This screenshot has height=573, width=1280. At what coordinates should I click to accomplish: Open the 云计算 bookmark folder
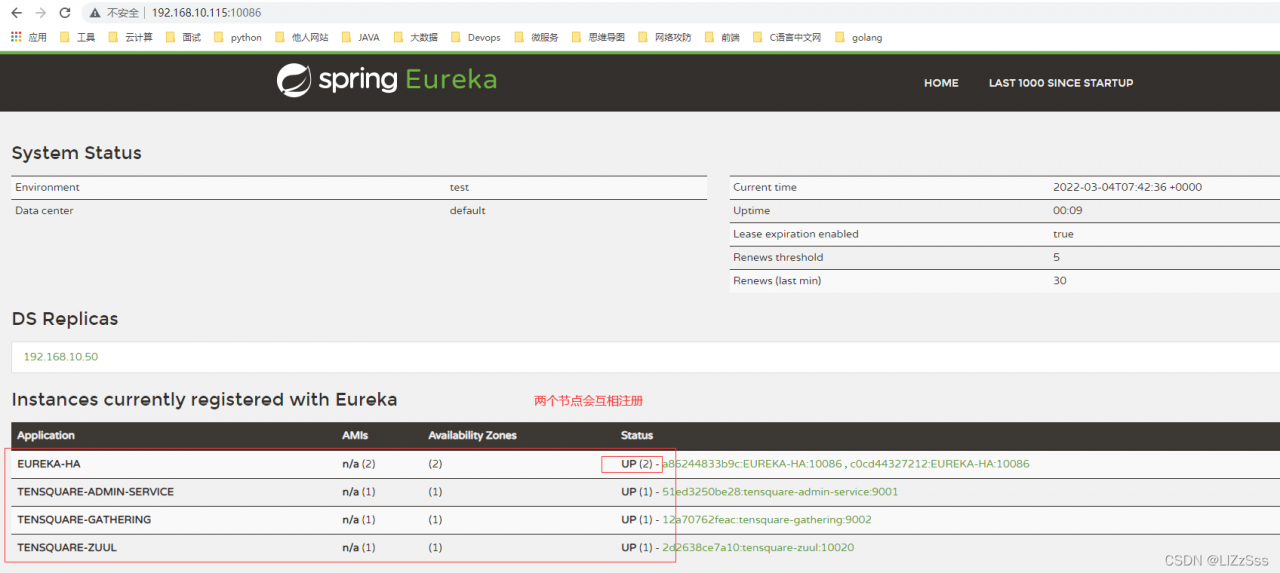pos(130,37)
